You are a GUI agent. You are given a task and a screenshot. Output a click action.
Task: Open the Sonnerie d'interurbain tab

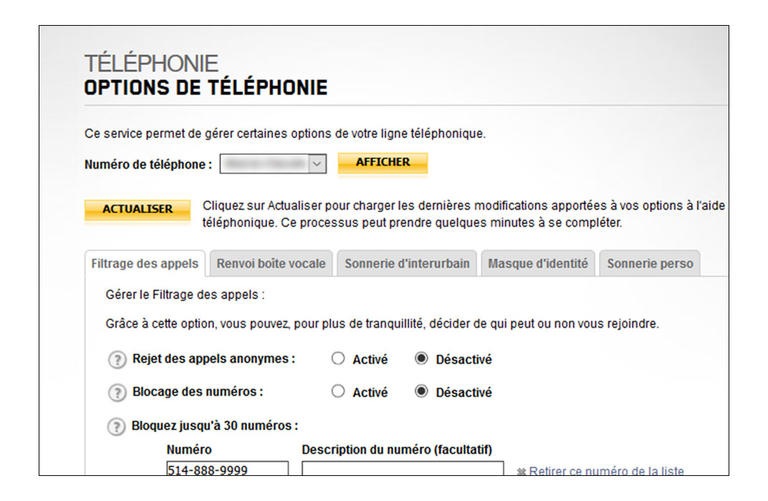tap(407, 263)
